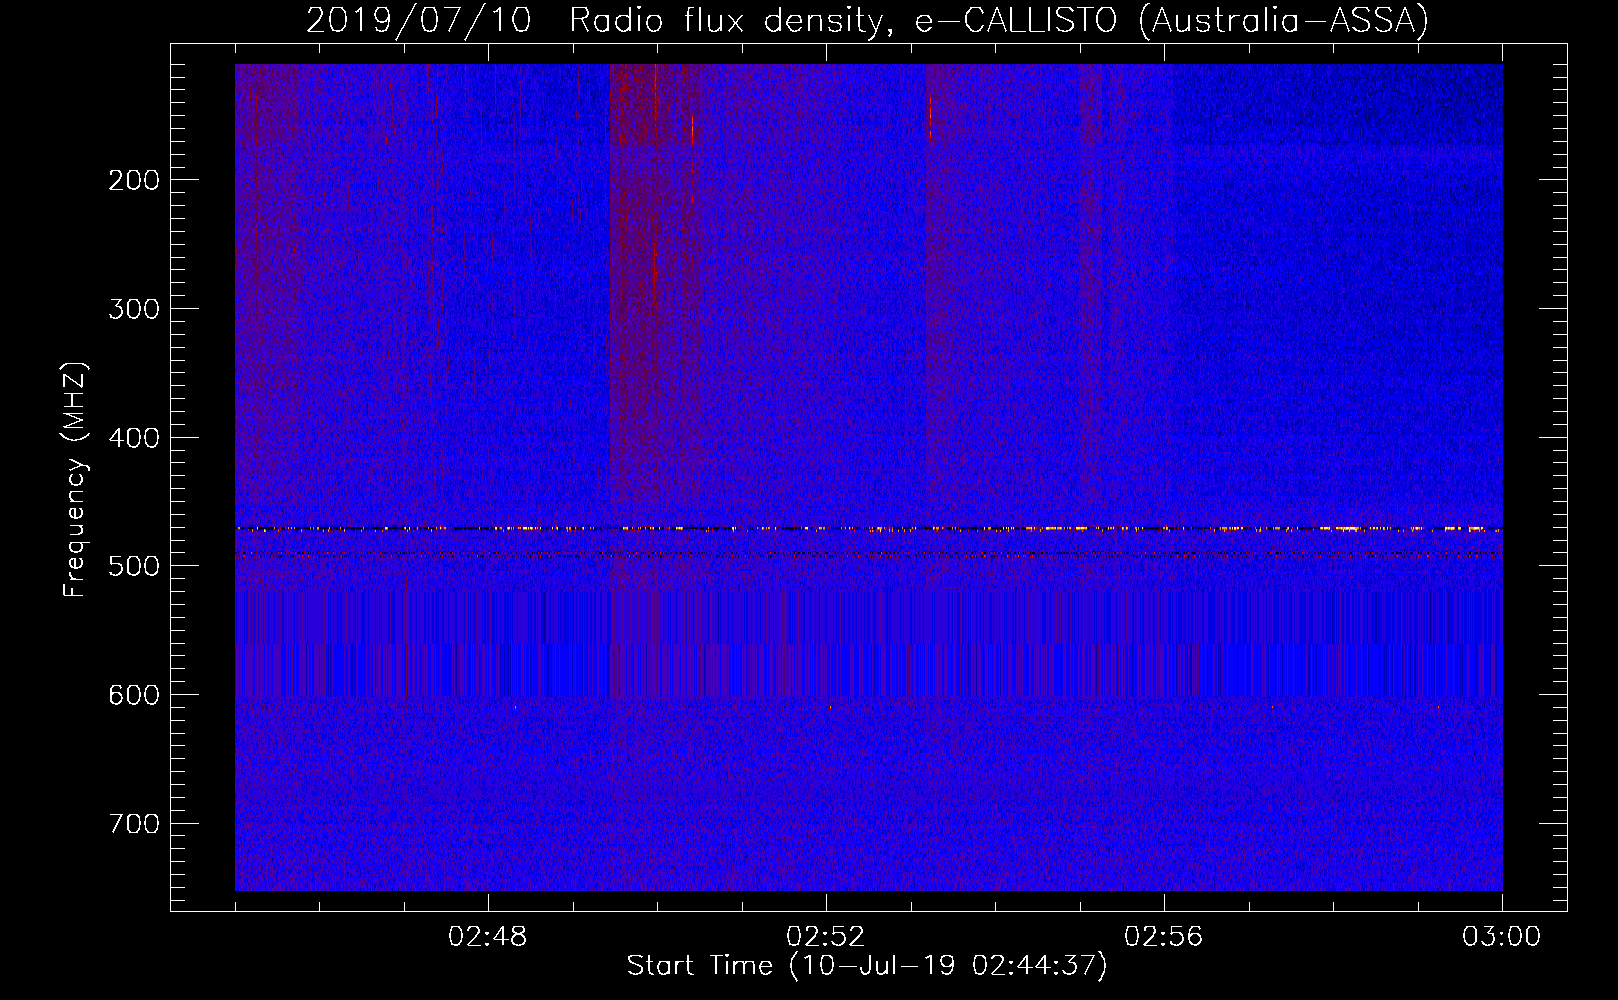Click the 300 frequency tick label
Image resolution: width=1618 pixels, height=1000 pixels.
(133, 309)
